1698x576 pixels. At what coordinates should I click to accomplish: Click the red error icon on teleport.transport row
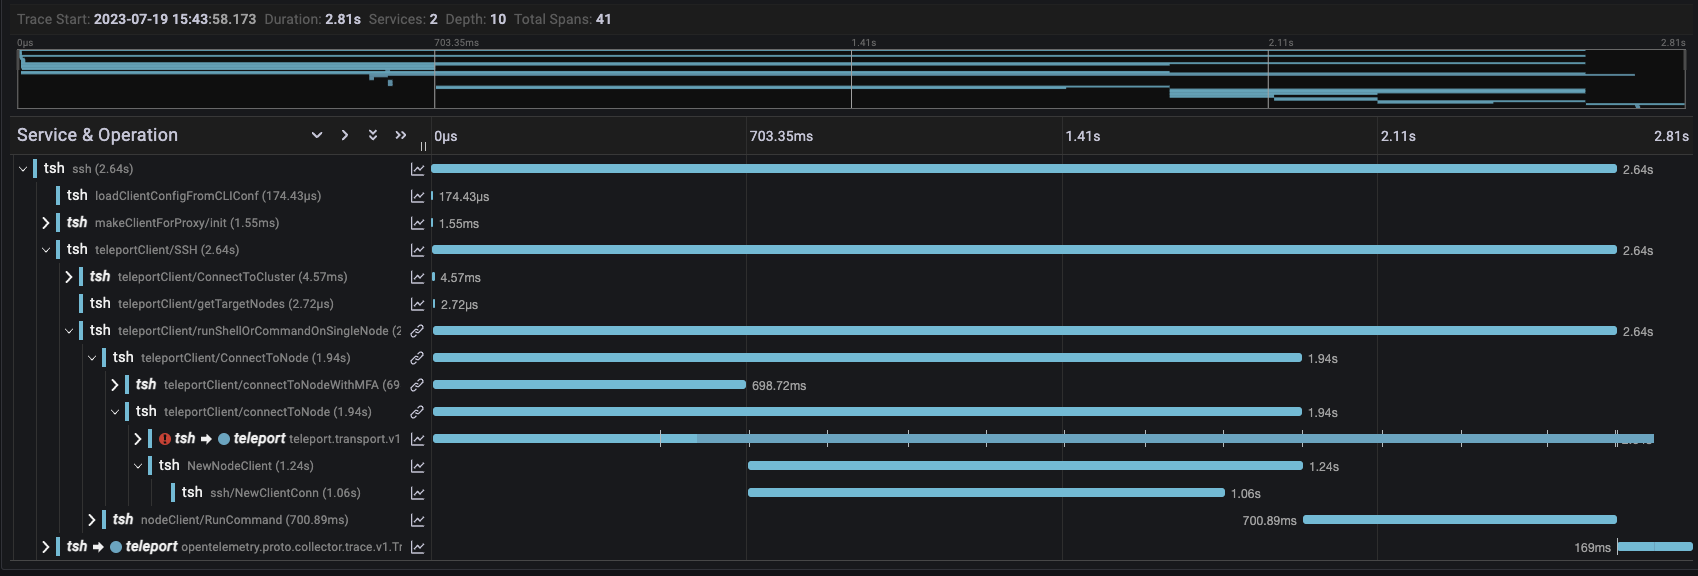[x=165, y=439]
